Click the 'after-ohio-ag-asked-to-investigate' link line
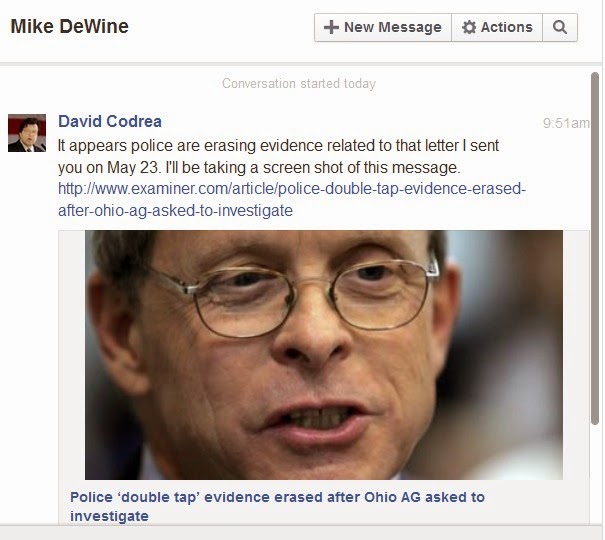The height and width of the screenshot is (540, 605). pos(175,211)
